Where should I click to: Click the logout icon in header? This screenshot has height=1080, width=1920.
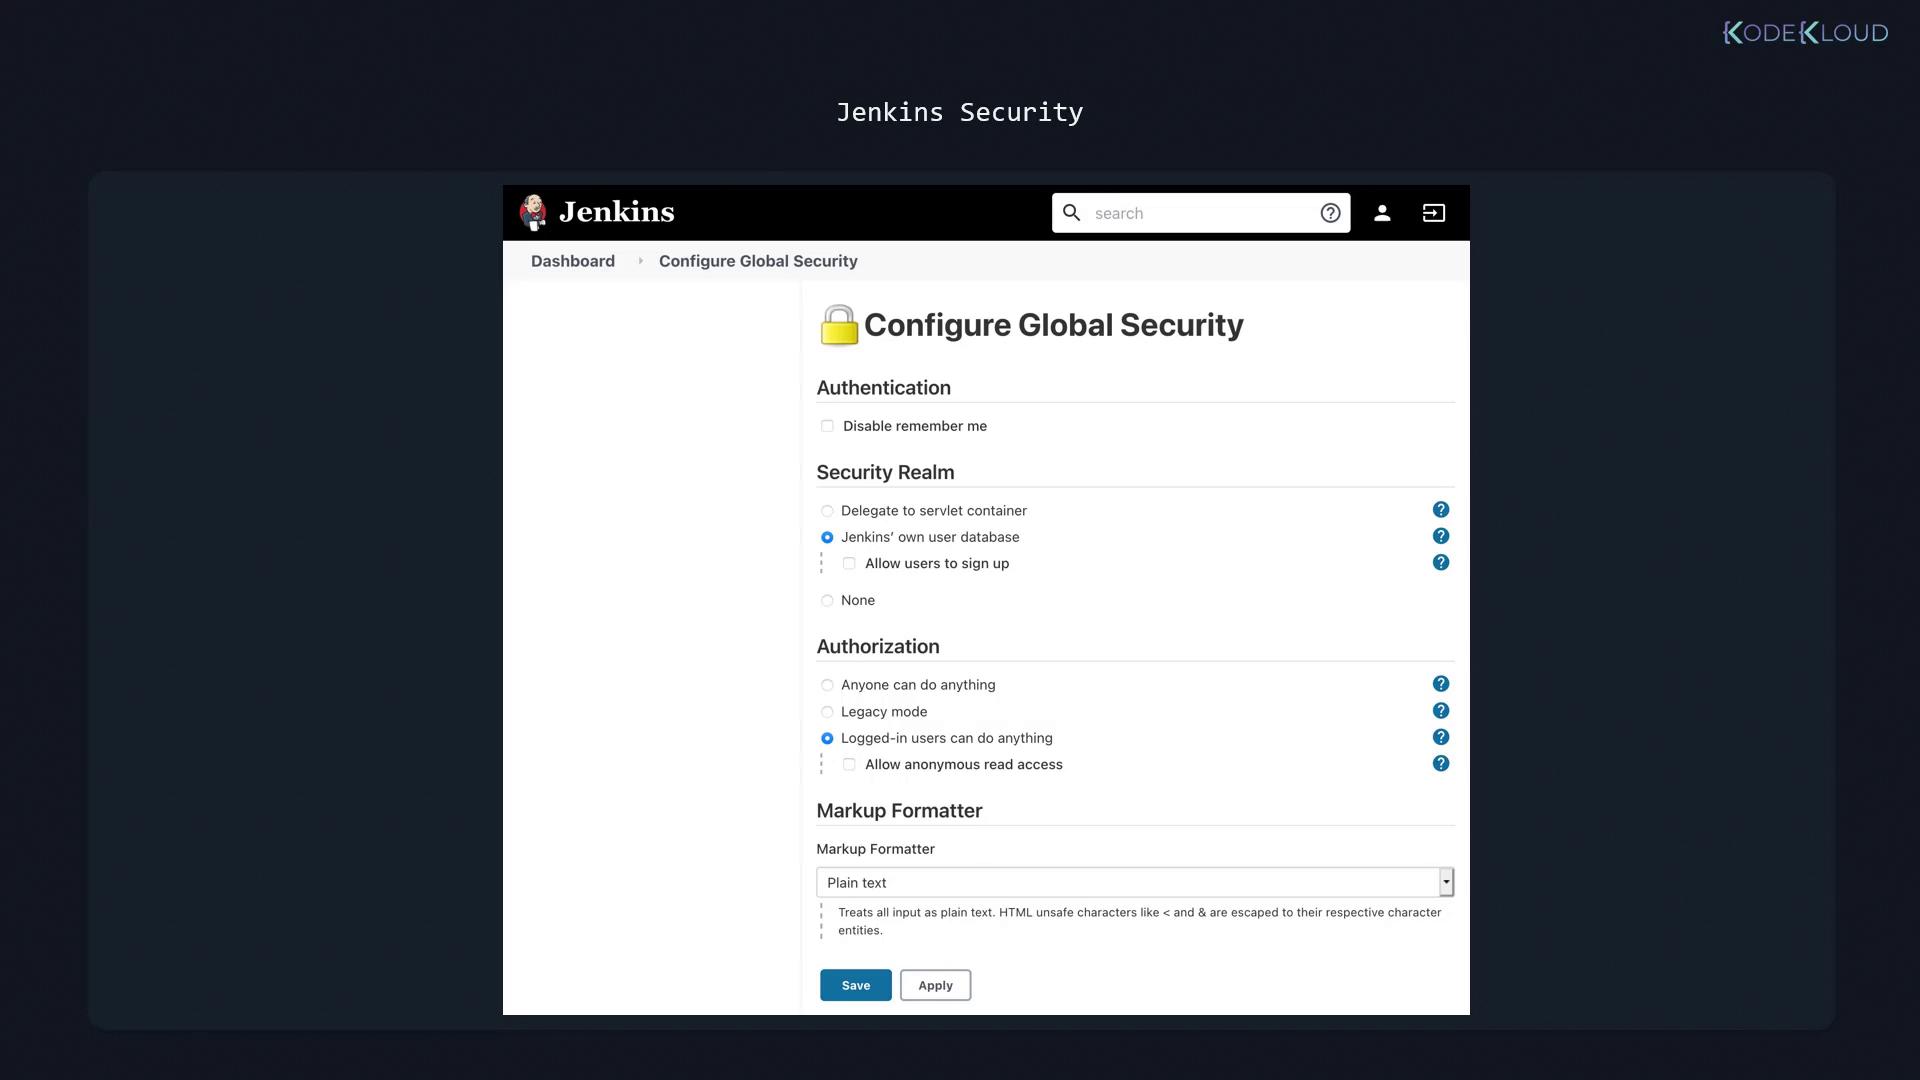click(1433, 213)
